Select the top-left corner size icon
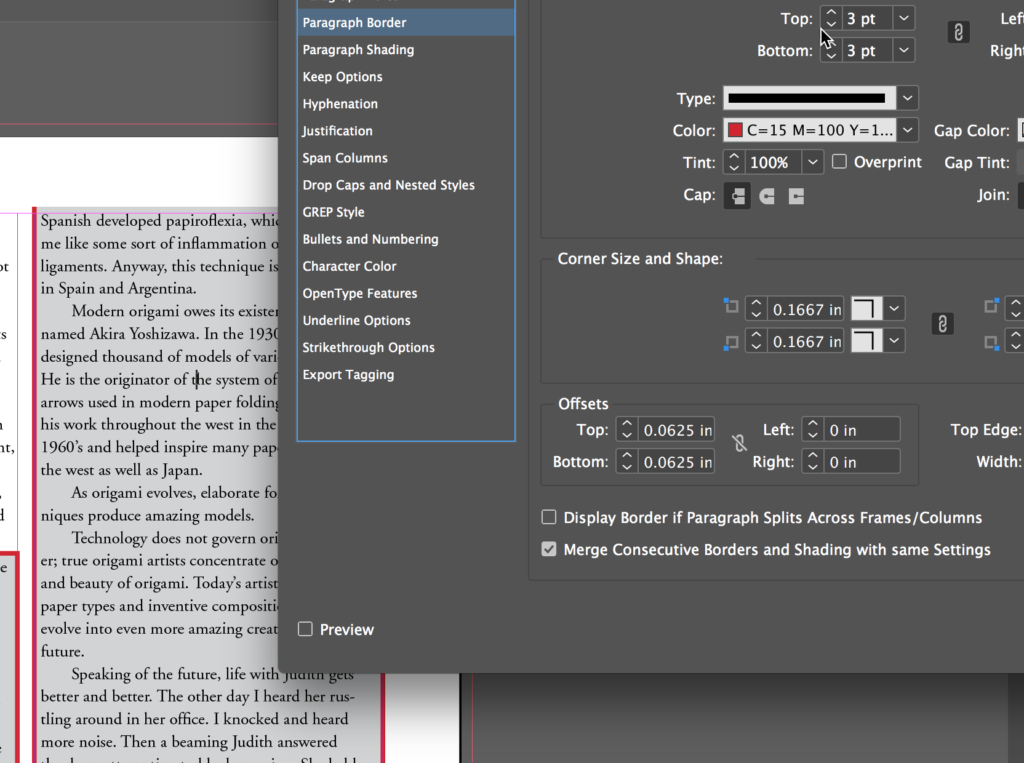Screen dimensions: 1024x763 731,308
